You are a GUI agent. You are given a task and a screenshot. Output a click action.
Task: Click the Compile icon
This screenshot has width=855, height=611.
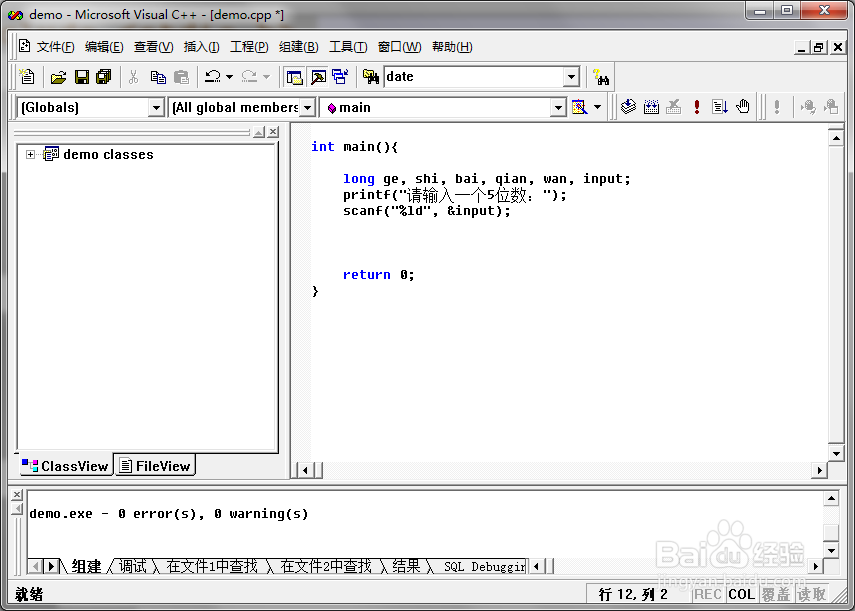628,107
